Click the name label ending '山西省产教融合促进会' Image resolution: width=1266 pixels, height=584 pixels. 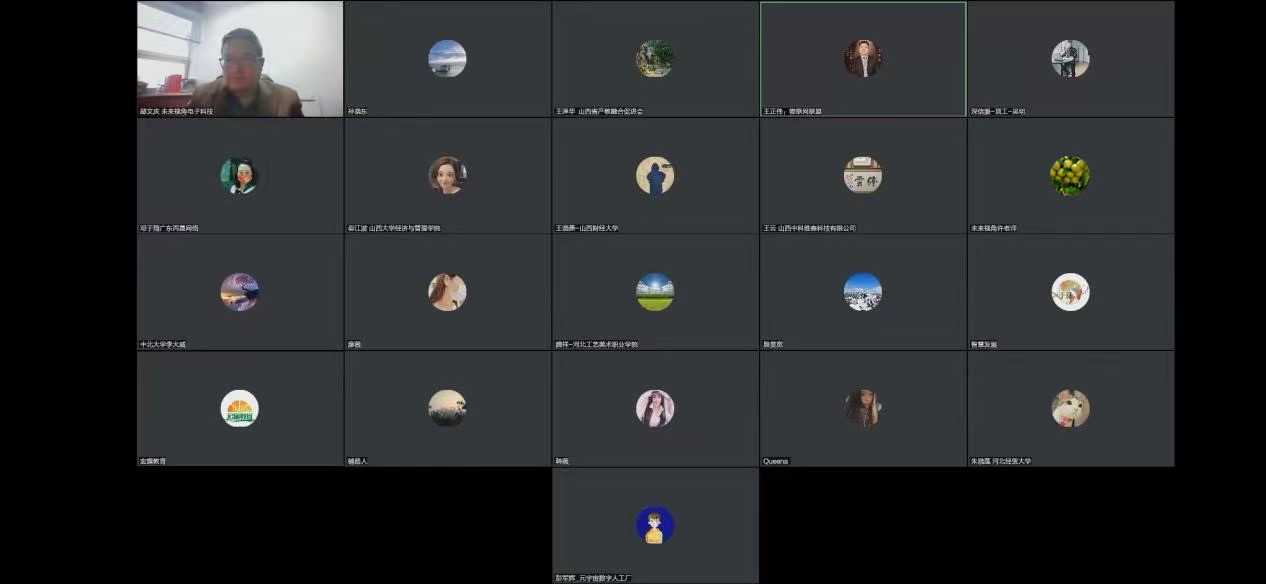[x=599, y=112]
